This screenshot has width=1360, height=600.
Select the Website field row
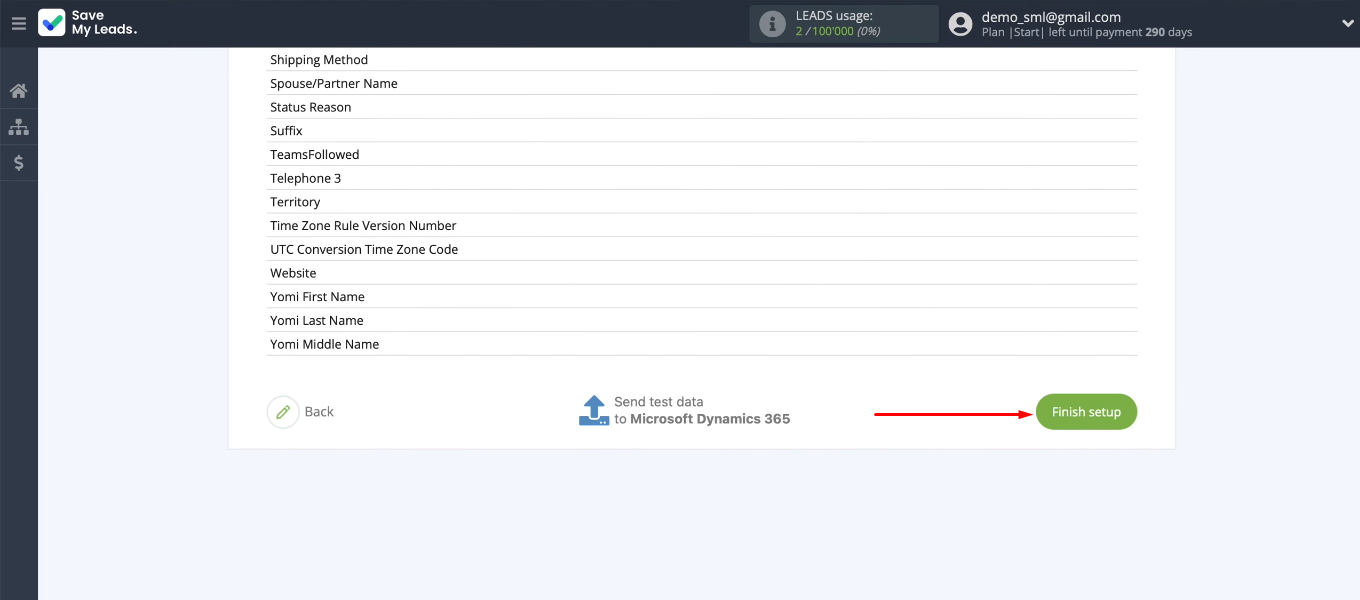point(703,273)
